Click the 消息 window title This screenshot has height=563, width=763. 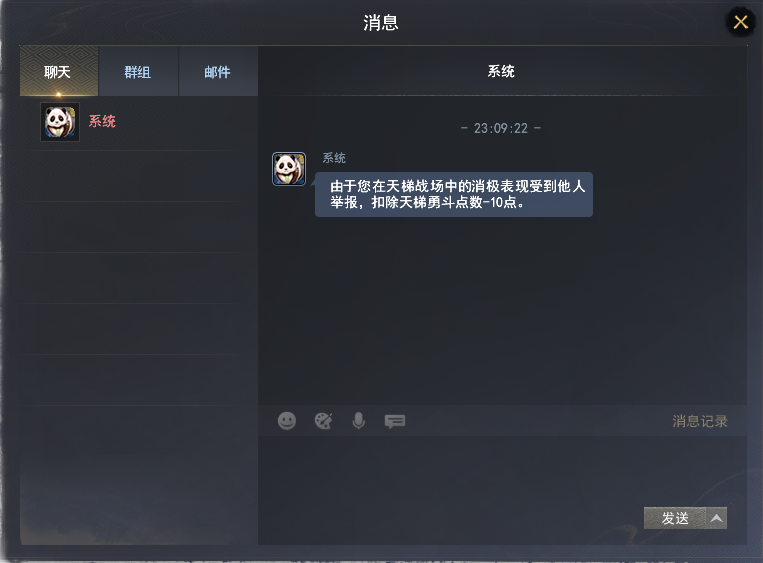pos(381,23)
